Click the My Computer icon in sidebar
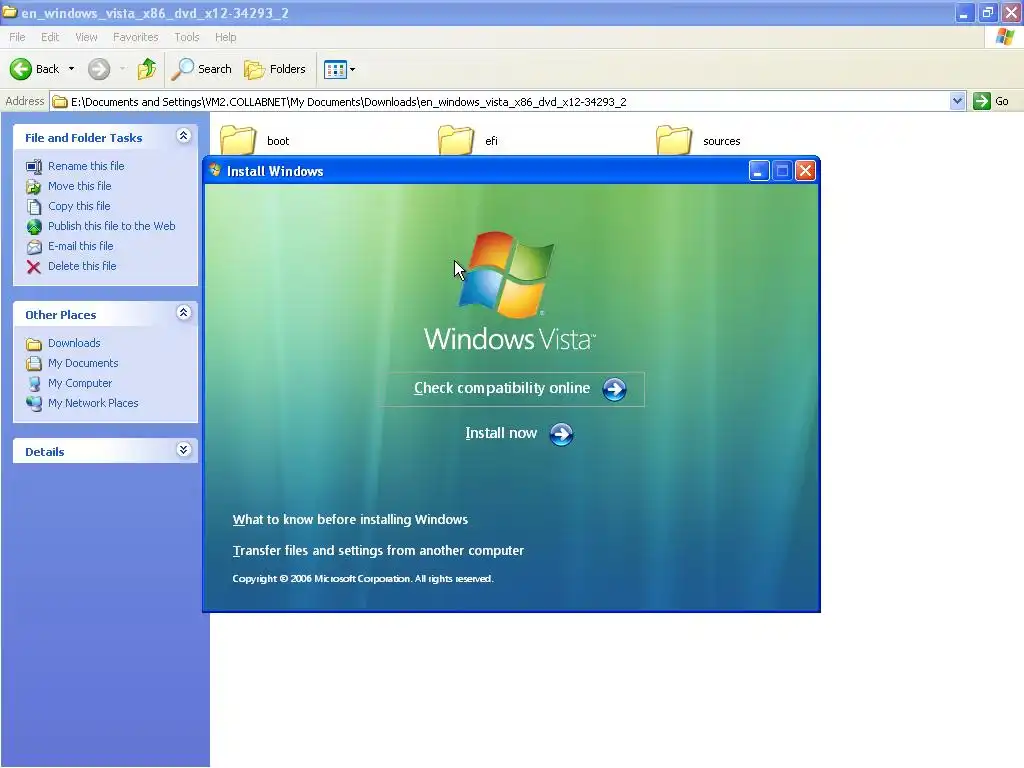 (34, 384)
